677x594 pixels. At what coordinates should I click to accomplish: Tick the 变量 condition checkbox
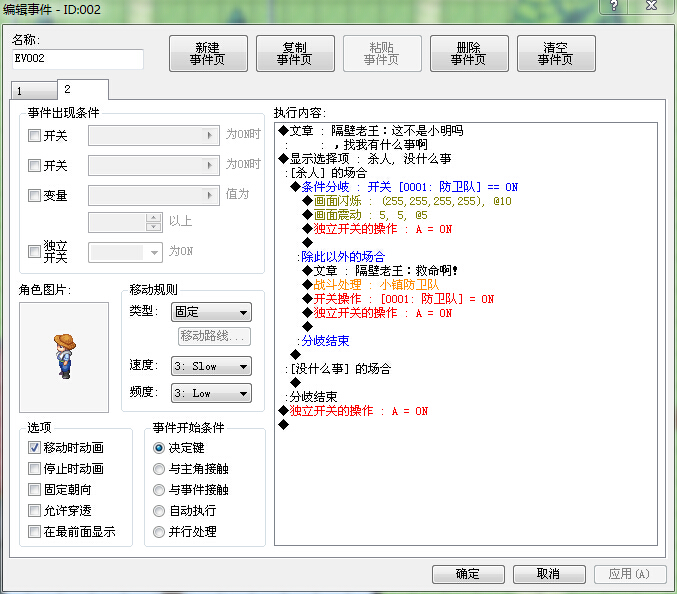34,196
